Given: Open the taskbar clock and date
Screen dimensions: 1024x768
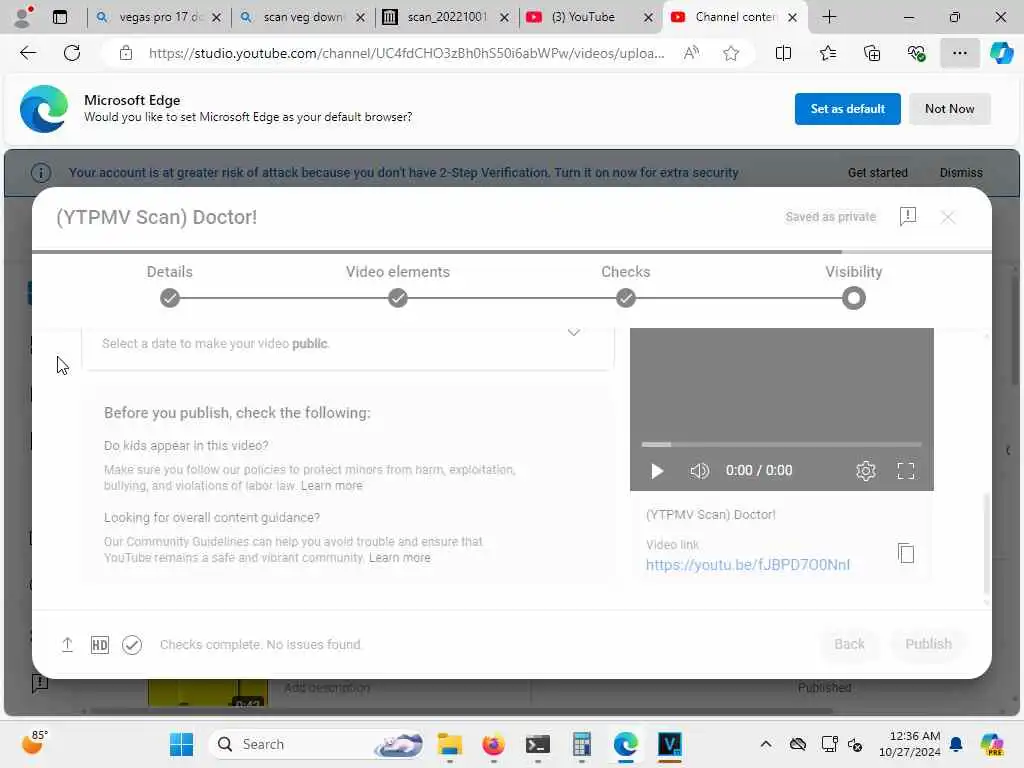Looking at the screenshot, I should pyautogui.click(x=909, y=744).
